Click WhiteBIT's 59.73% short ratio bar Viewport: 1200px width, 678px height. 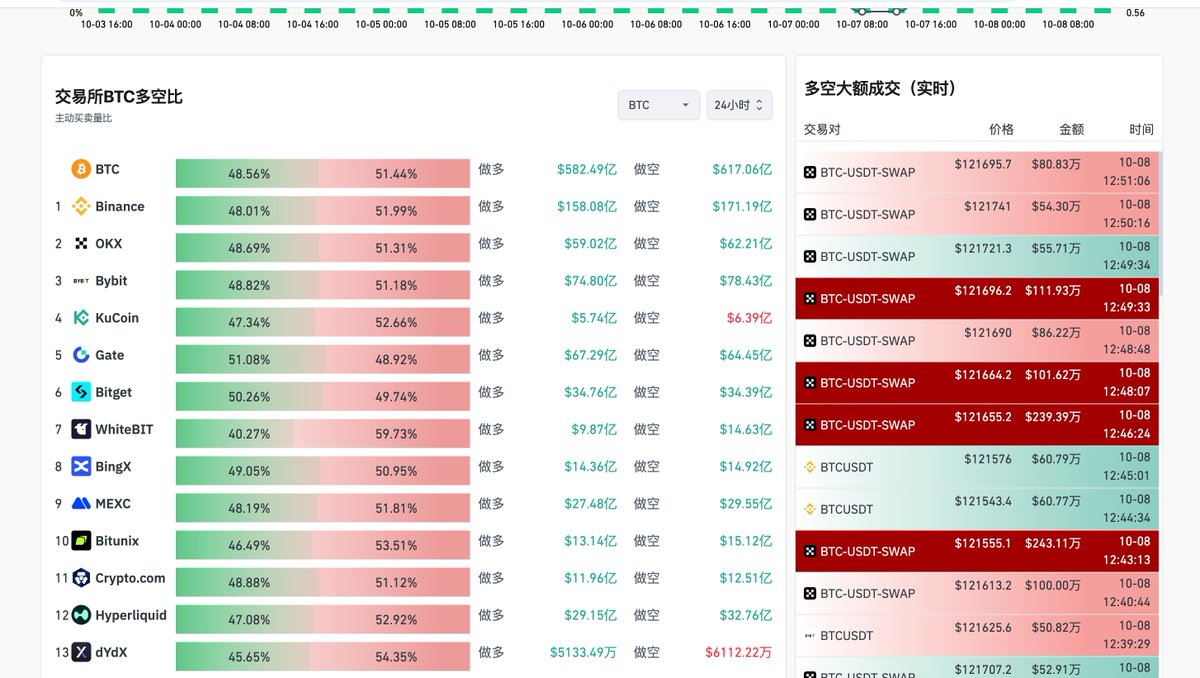coord(383,433)
